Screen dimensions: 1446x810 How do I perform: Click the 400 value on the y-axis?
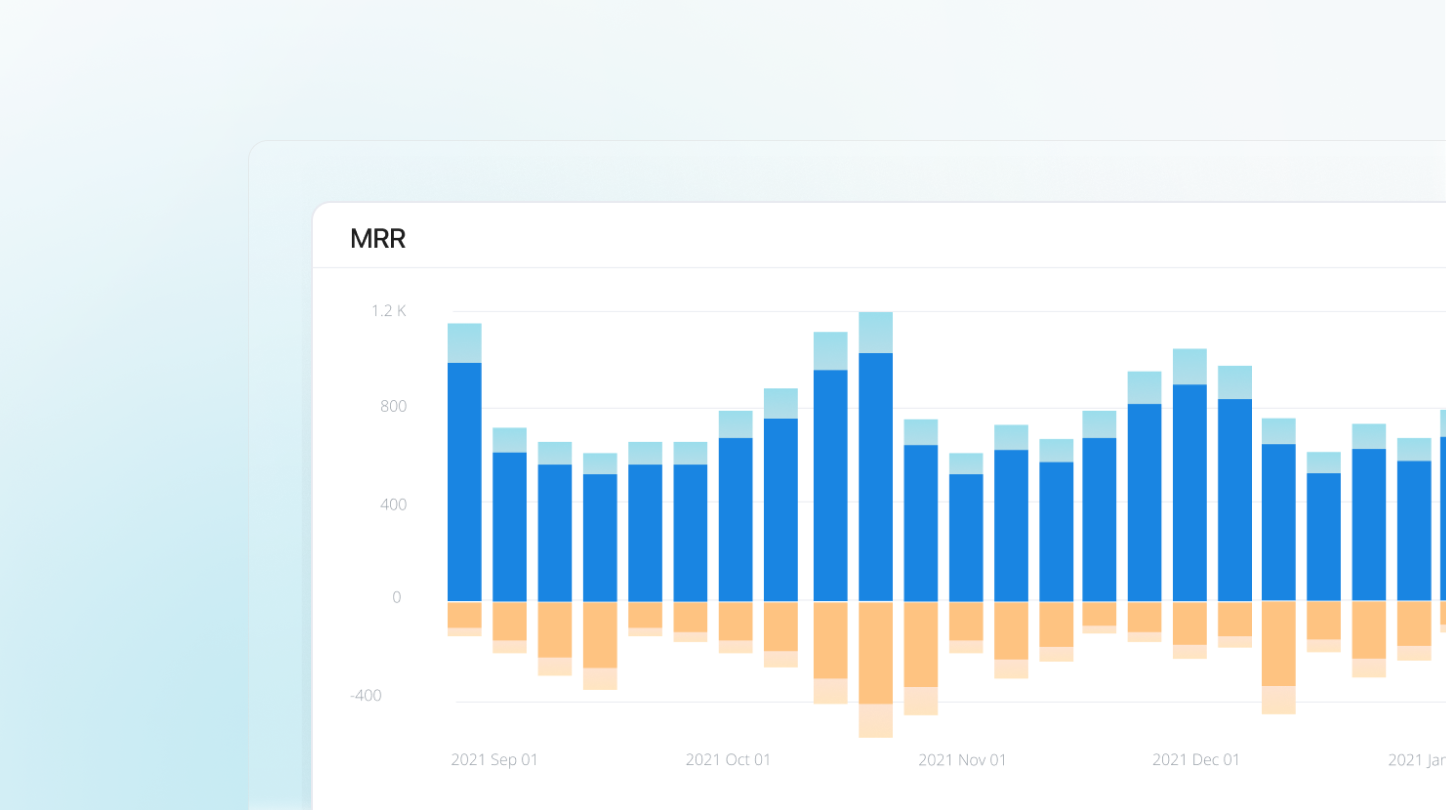[x=392, y=504]
